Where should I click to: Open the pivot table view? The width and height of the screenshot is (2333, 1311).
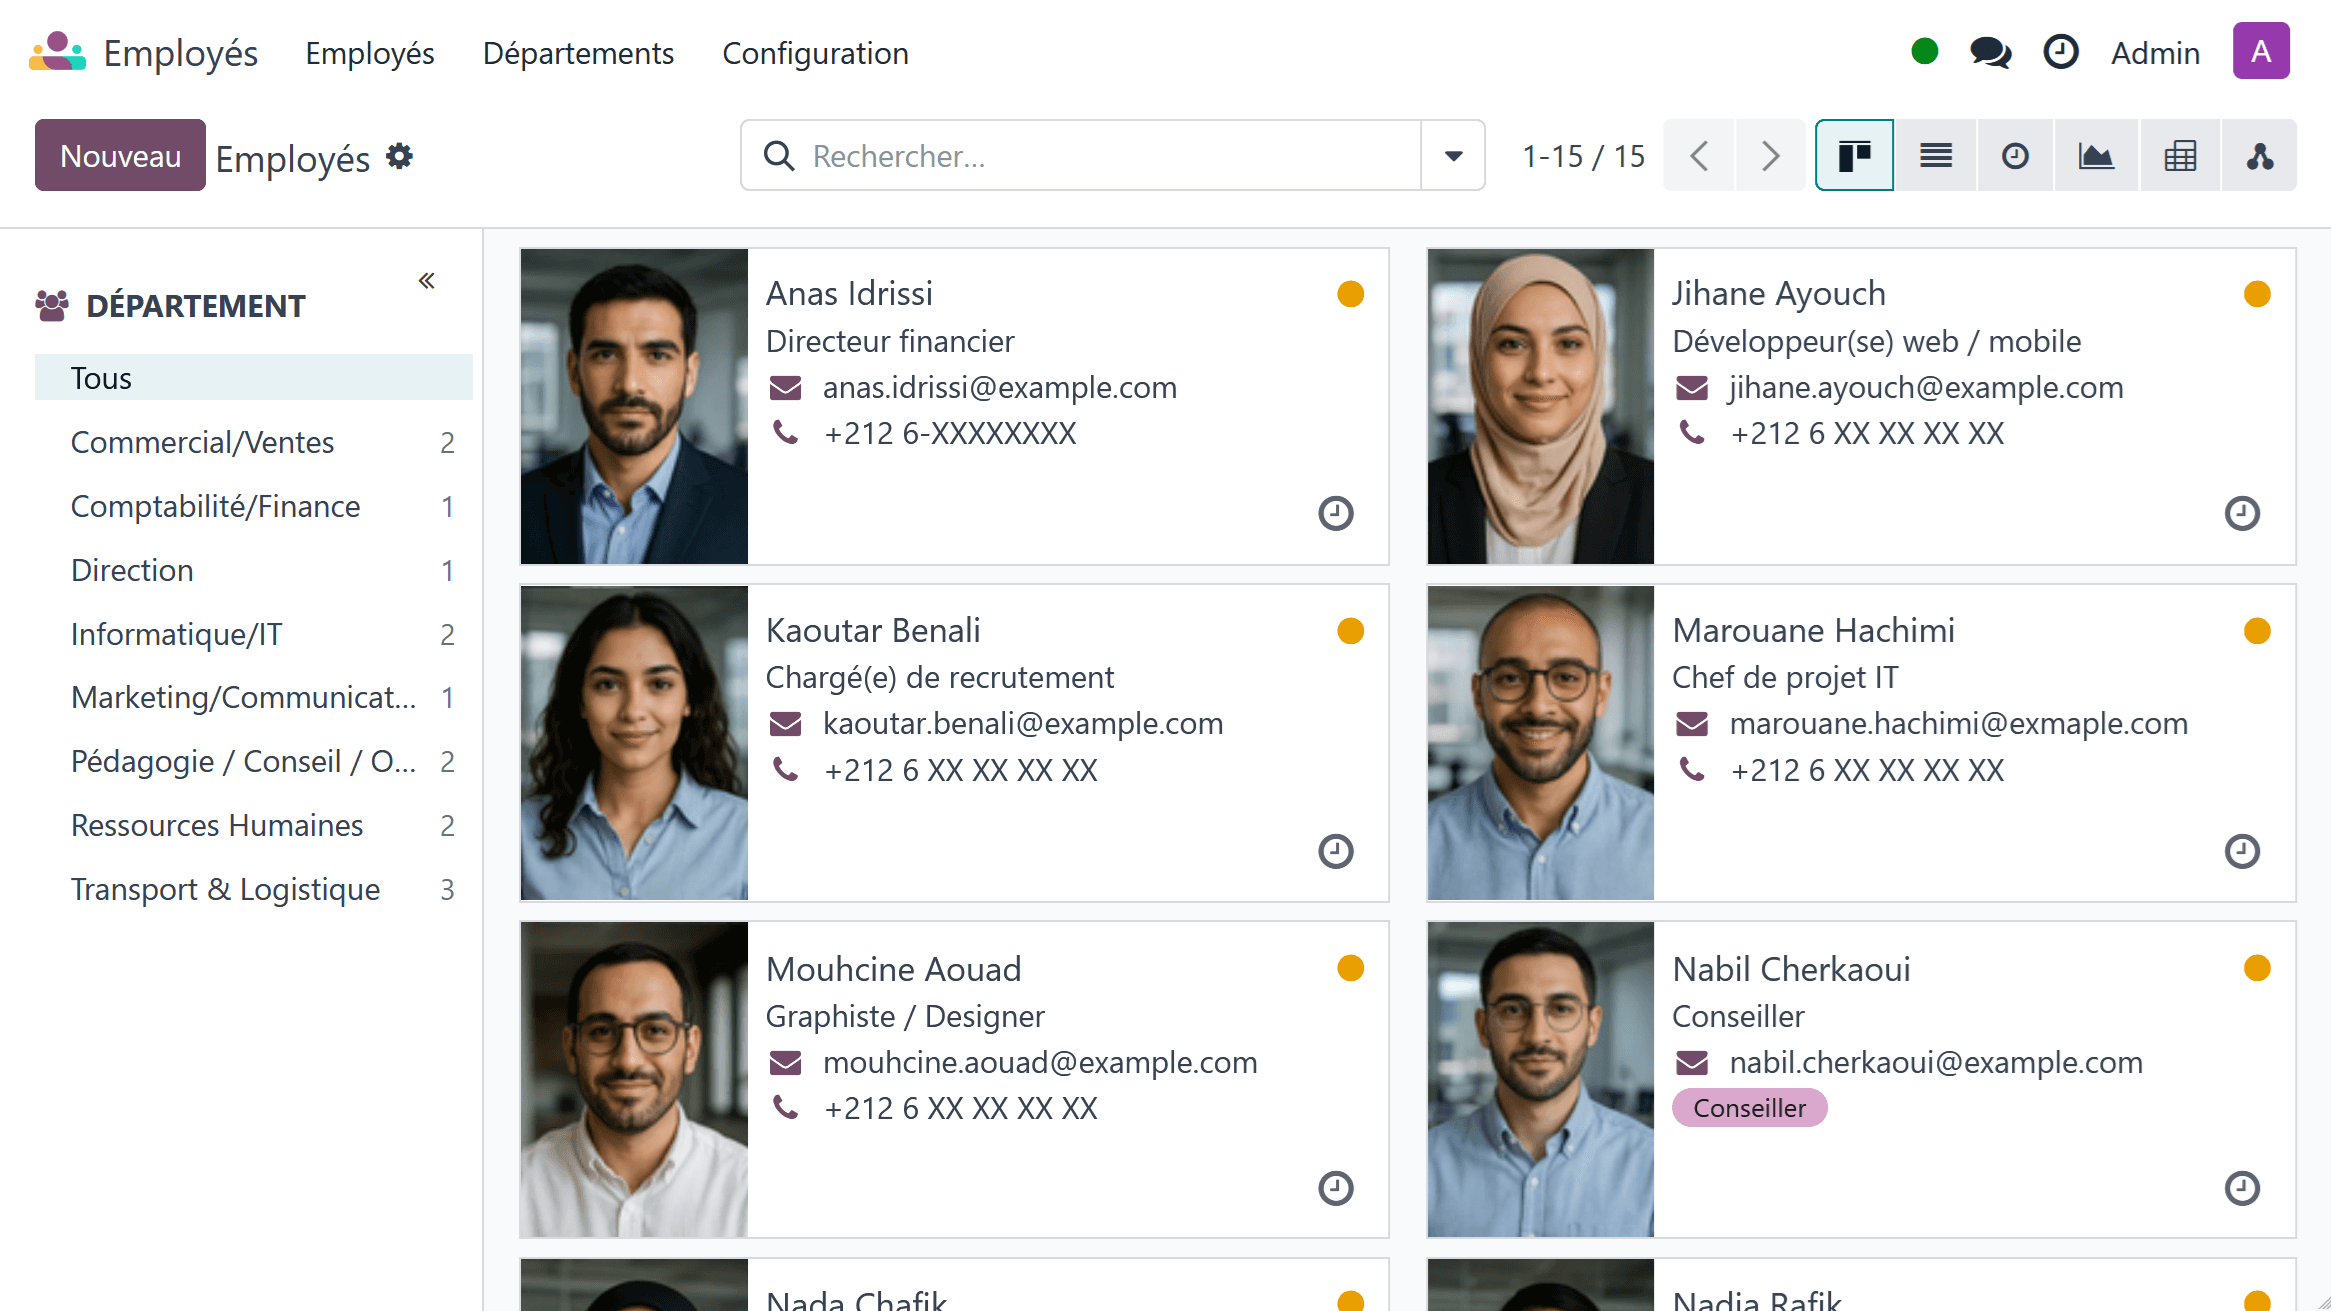pyautogui.click(x=2179, y=156)
